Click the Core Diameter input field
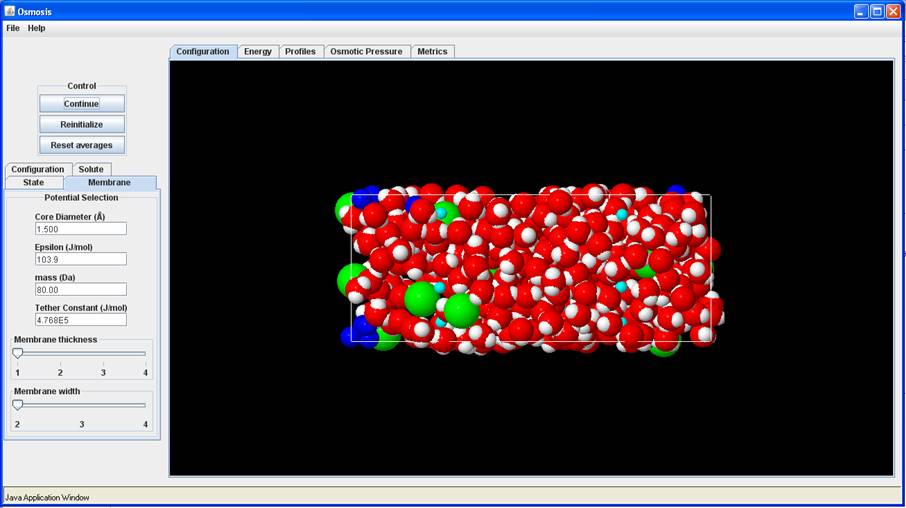 (80, 229)
